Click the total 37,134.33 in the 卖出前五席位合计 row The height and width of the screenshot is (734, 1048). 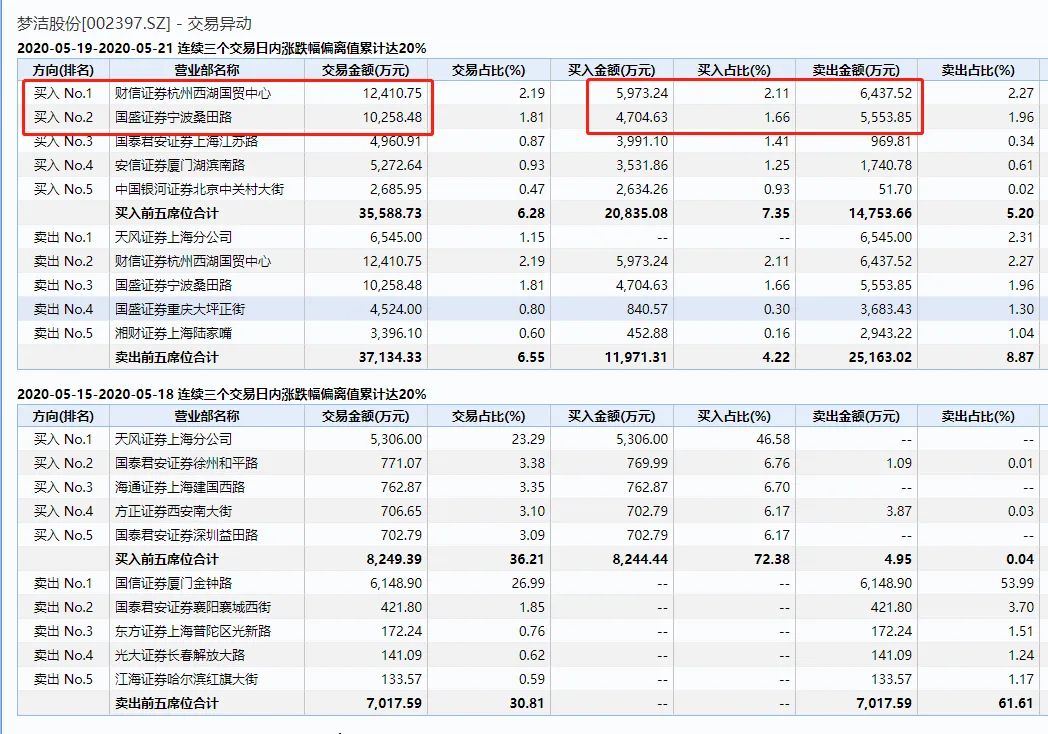390,358
